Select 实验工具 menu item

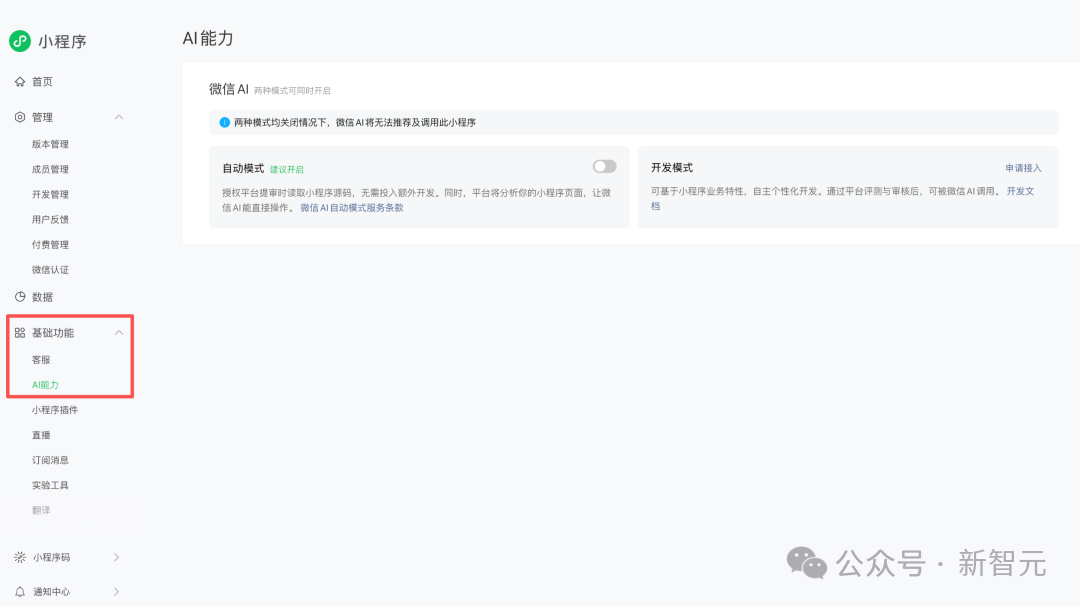[x=50, y=485]
